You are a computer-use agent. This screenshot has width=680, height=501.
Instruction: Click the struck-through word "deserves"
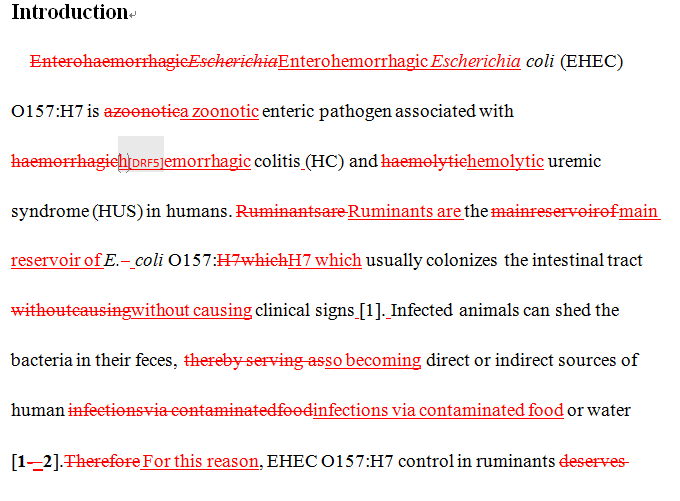point(593,461)
